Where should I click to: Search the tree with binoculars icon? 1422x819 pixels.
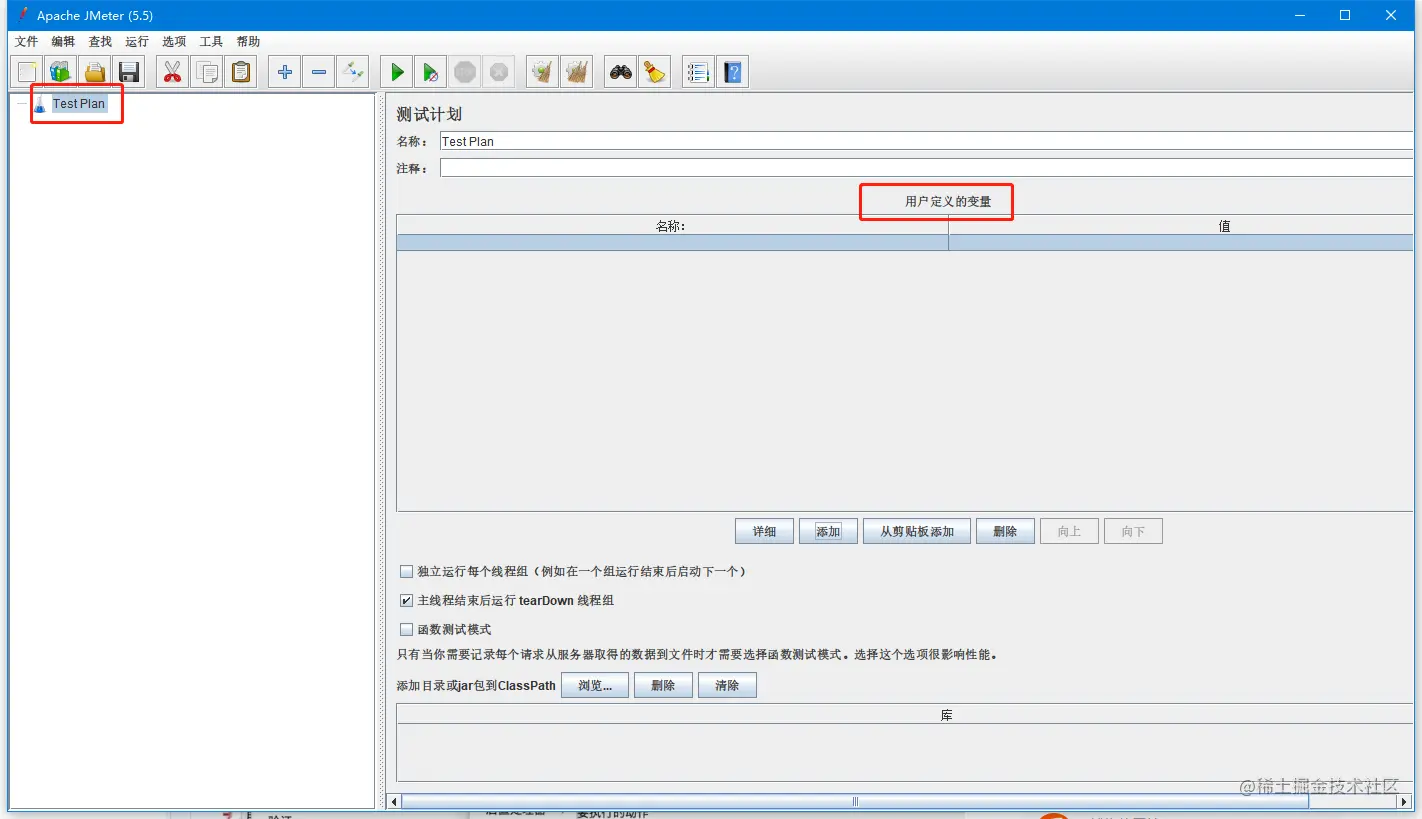point(621,72)
